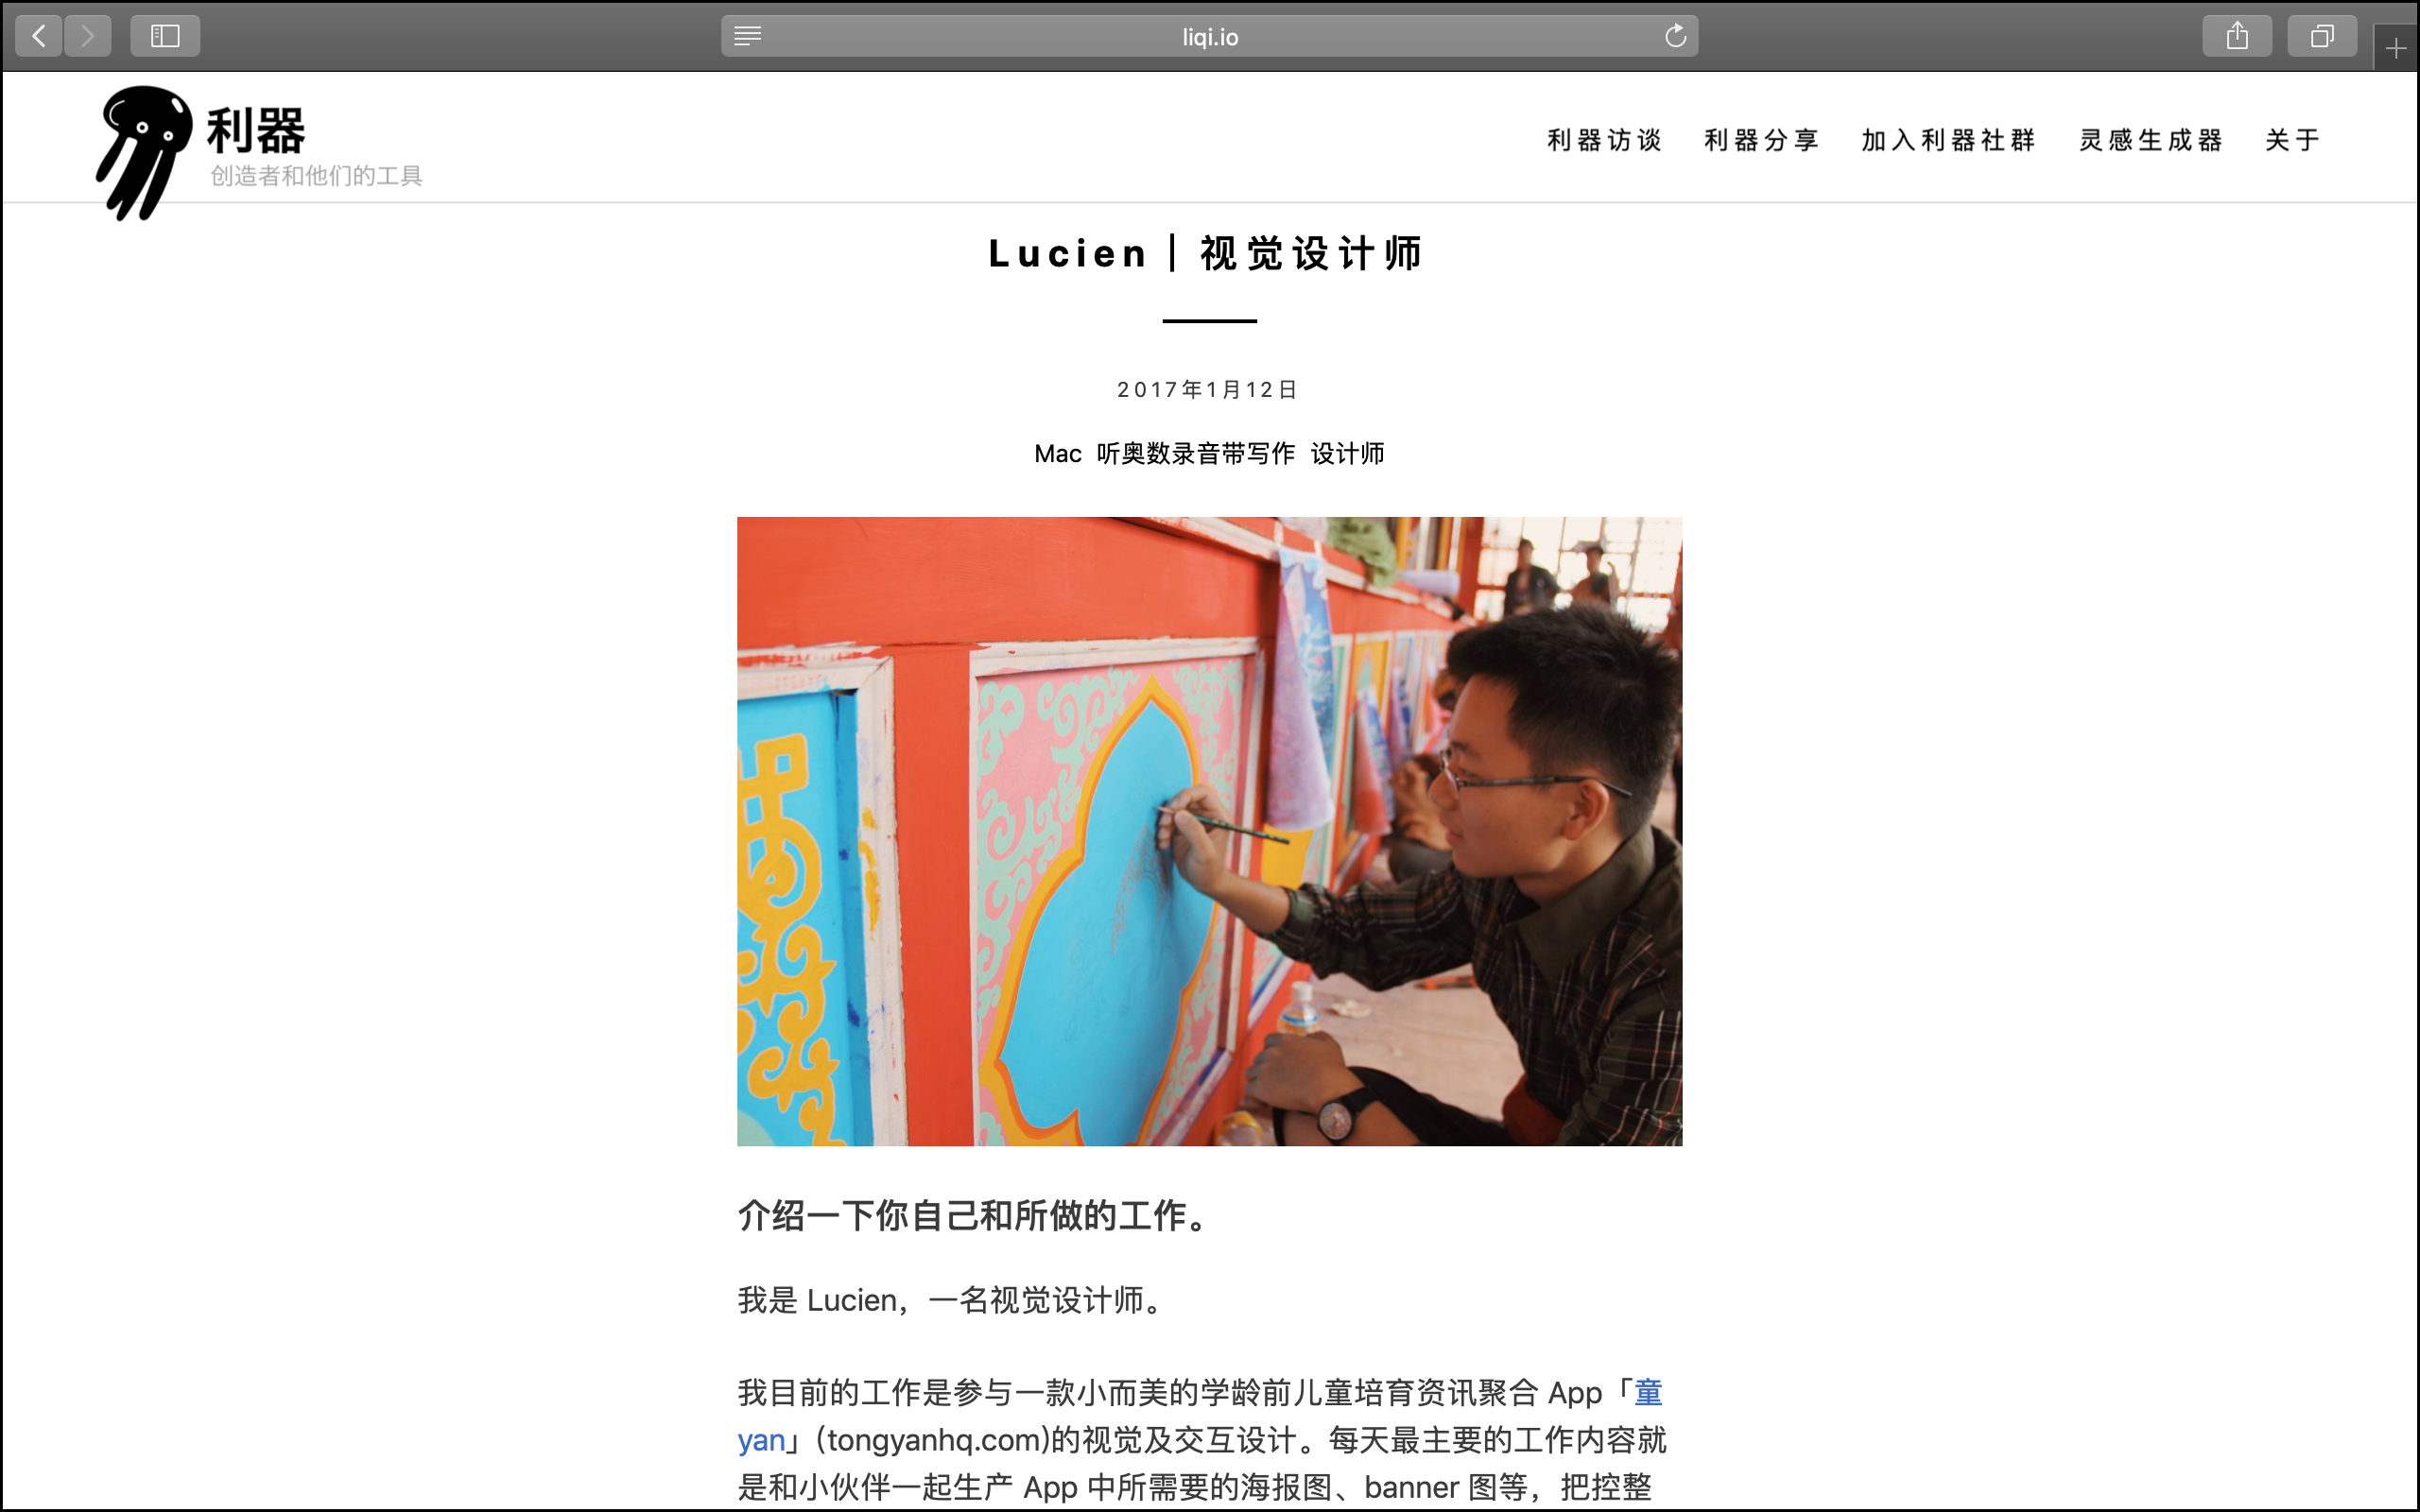The width and height of the screenshot is (2420, 1512).
Task: Show all tabs overview icon
Action: (x=2322, y=37)
